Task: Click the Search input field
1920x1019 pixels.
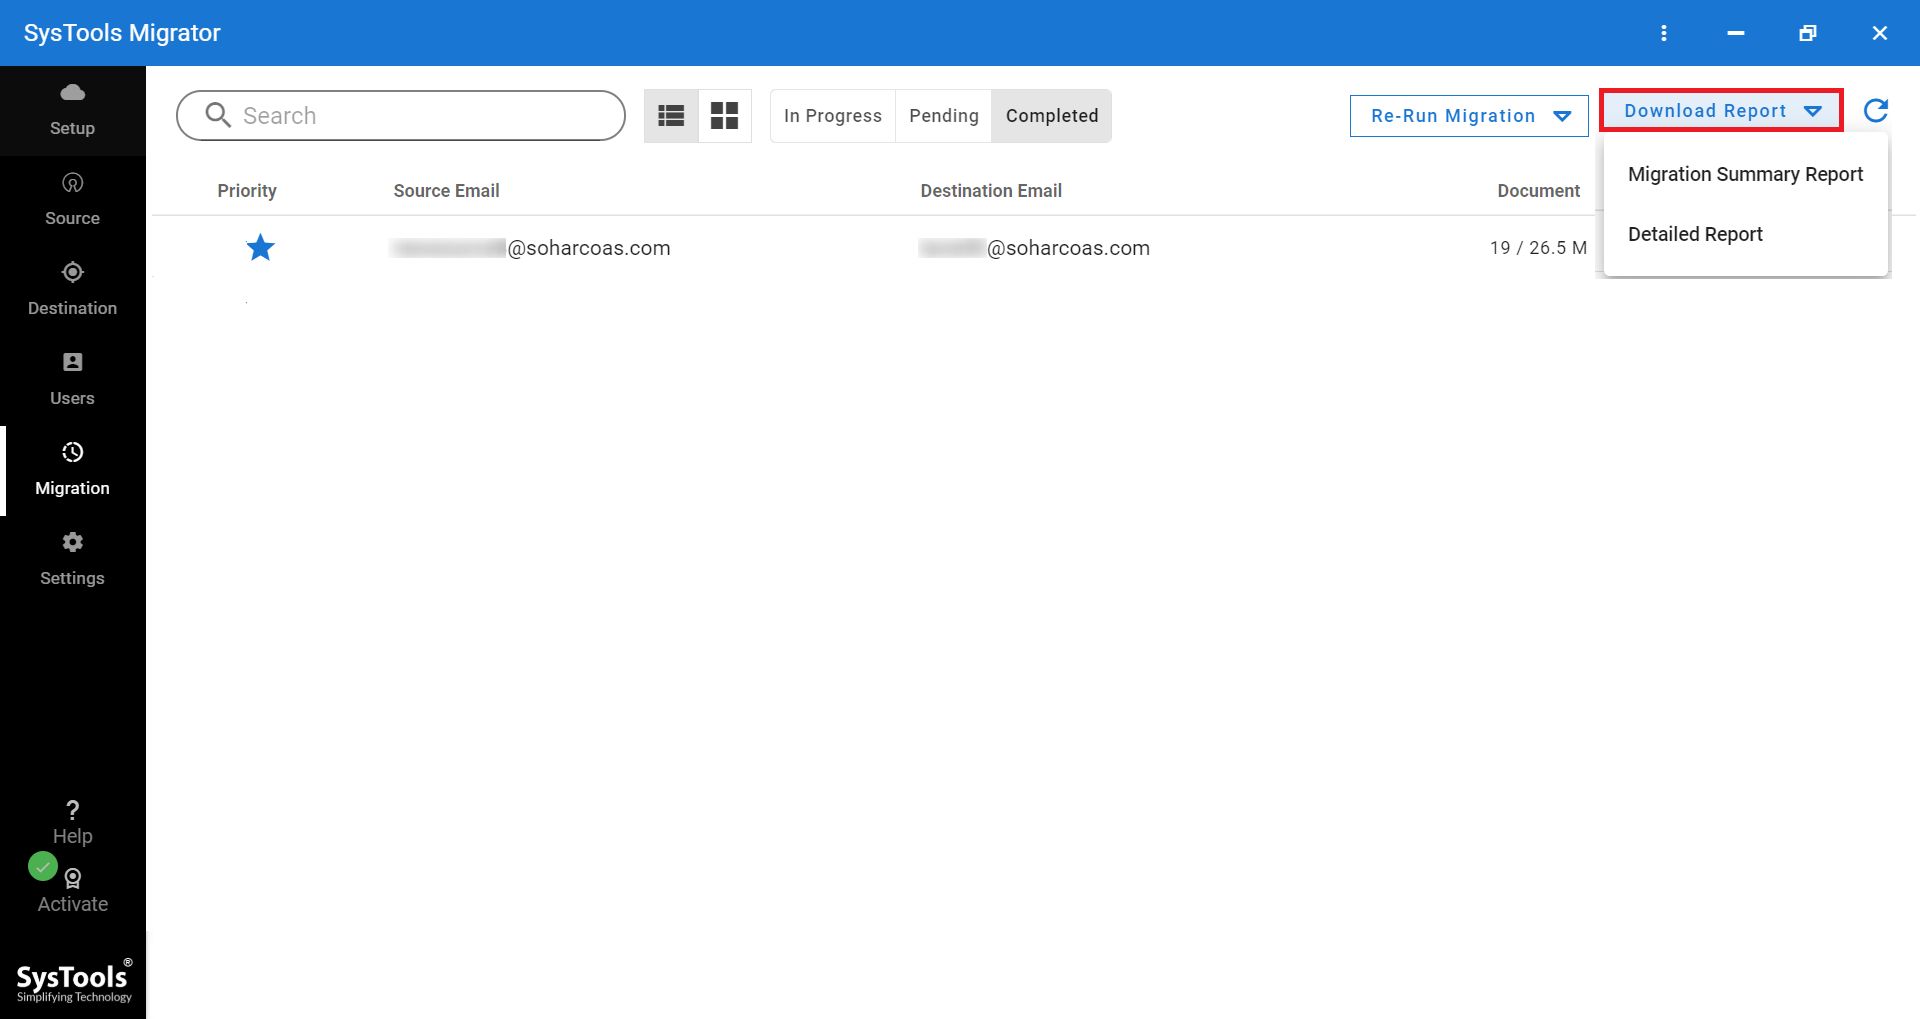Action: [x=420, y=116]
